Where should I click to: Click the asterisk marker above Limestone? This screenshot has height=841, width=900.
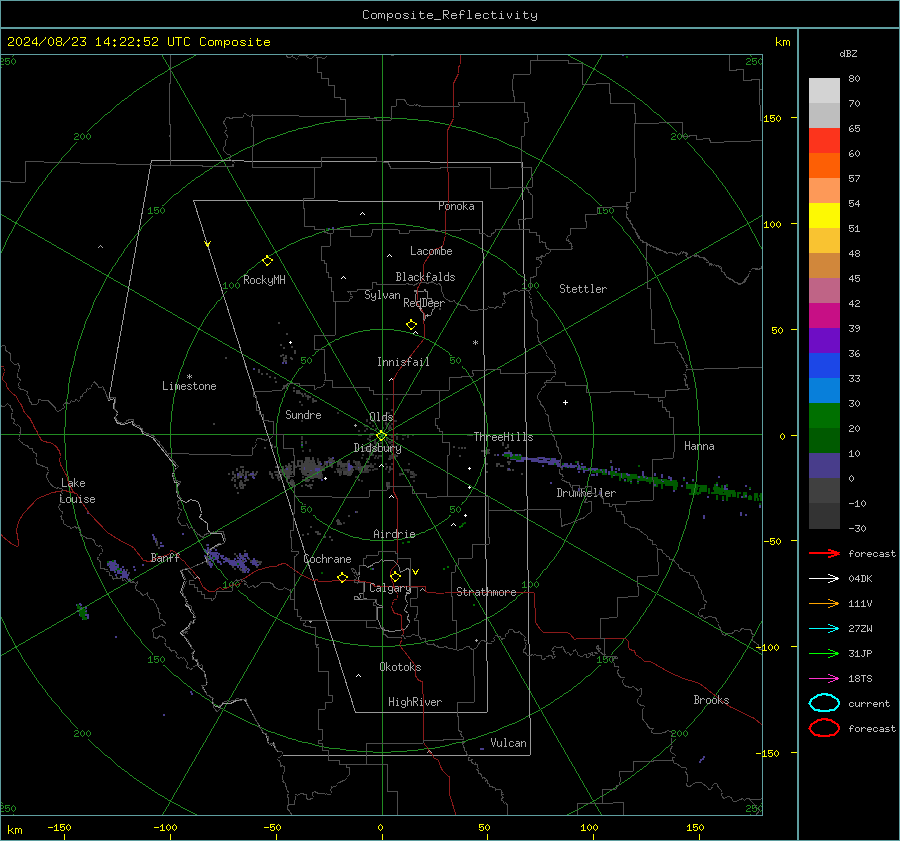[189, 377]
